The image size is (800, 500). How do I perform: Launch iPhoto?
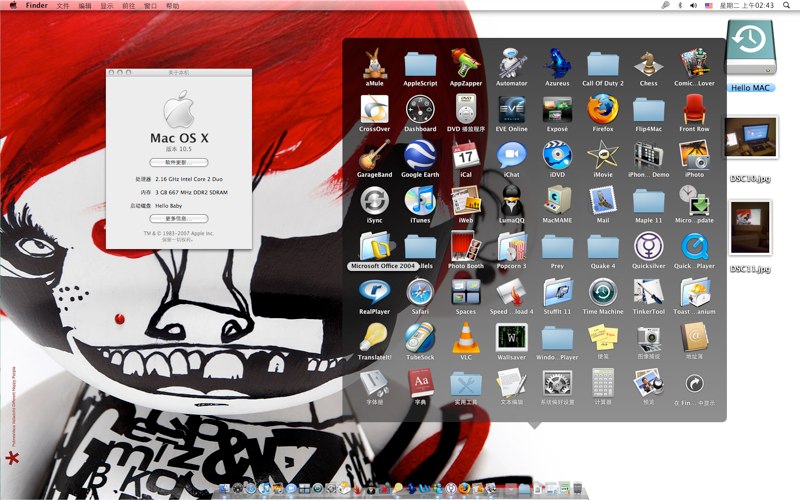point(694,155)
